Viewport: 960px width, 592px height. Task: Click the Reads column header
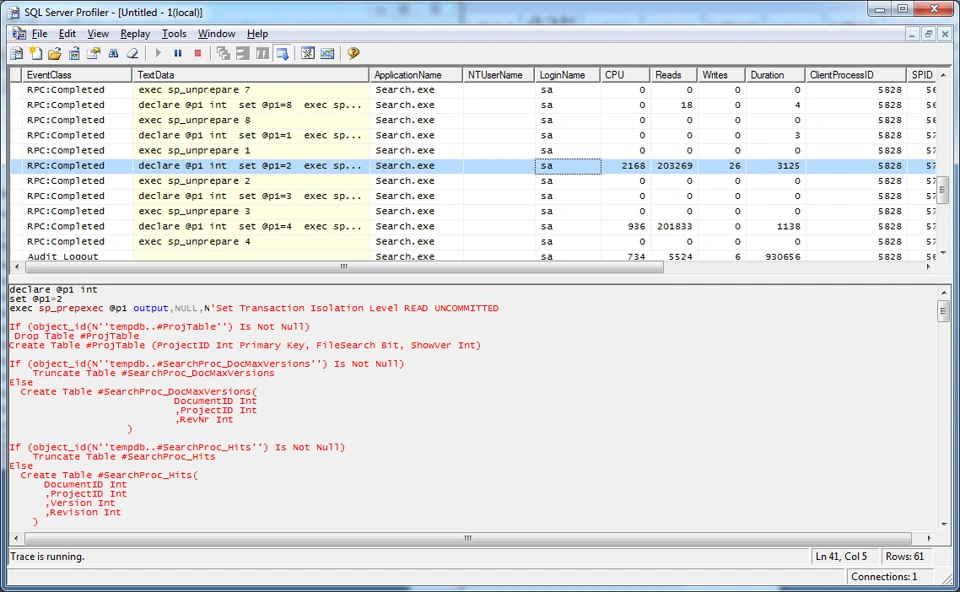click(x=673, y=75)
